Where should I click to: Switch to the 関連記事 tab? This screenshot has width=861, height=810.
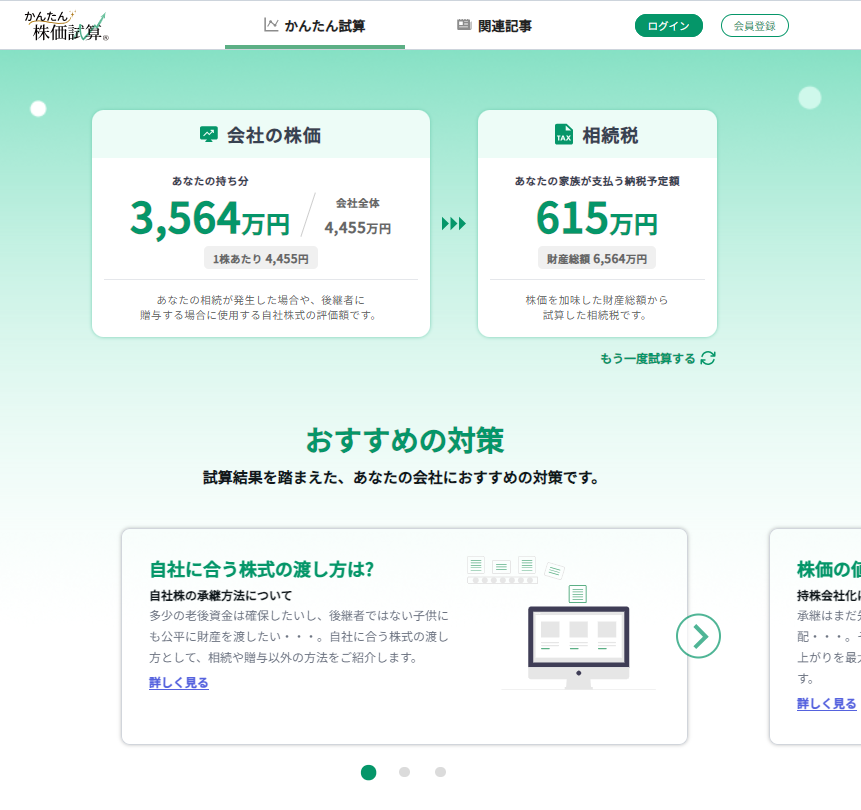coord(494,25)
